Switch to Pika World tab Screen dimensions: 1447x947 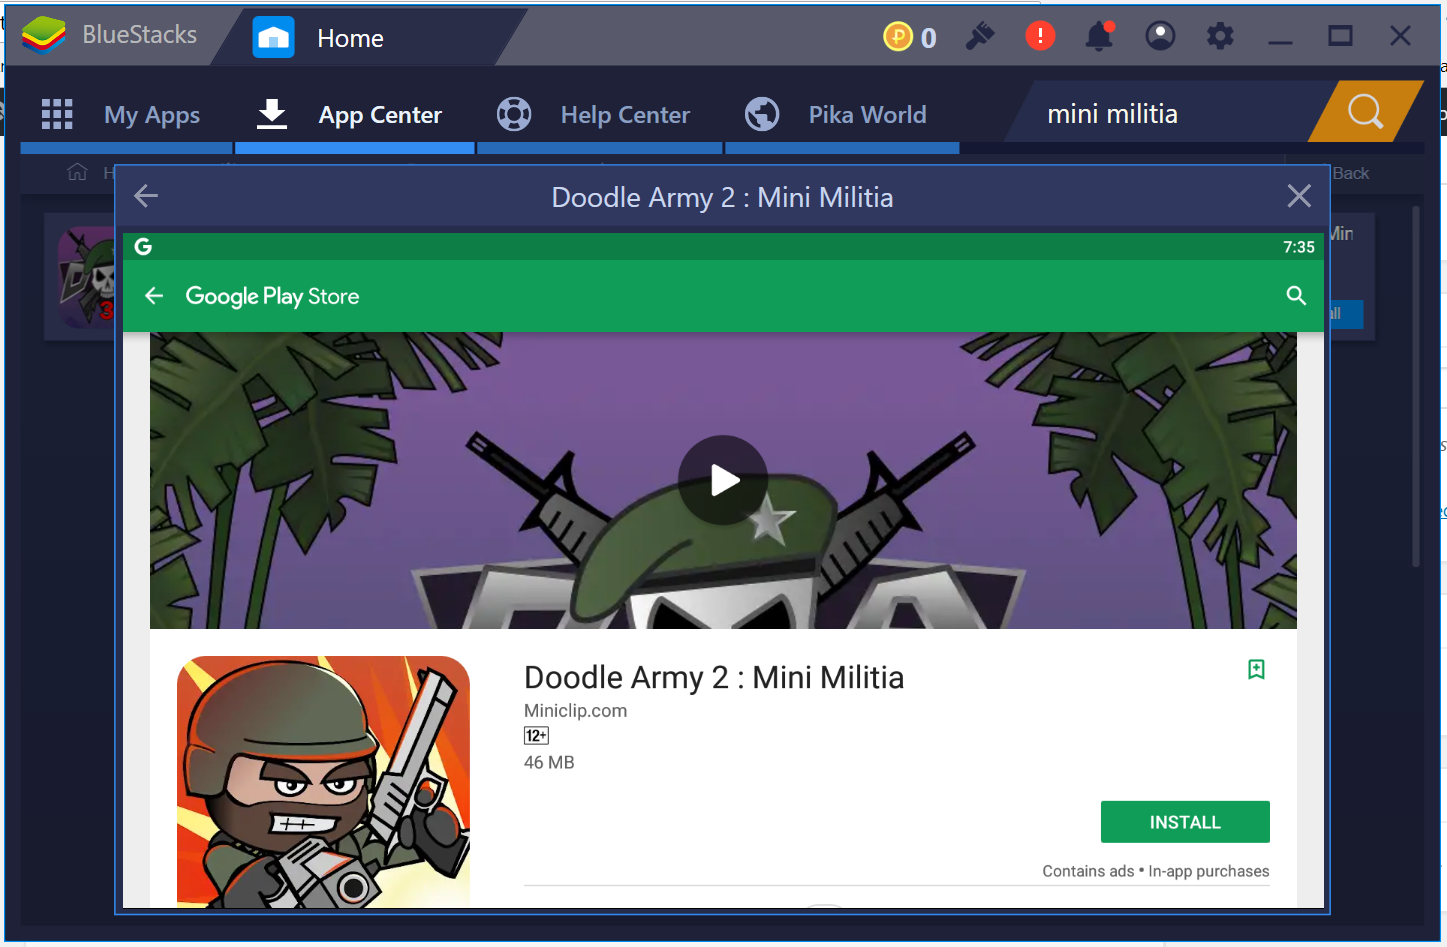tap(867, 115)
